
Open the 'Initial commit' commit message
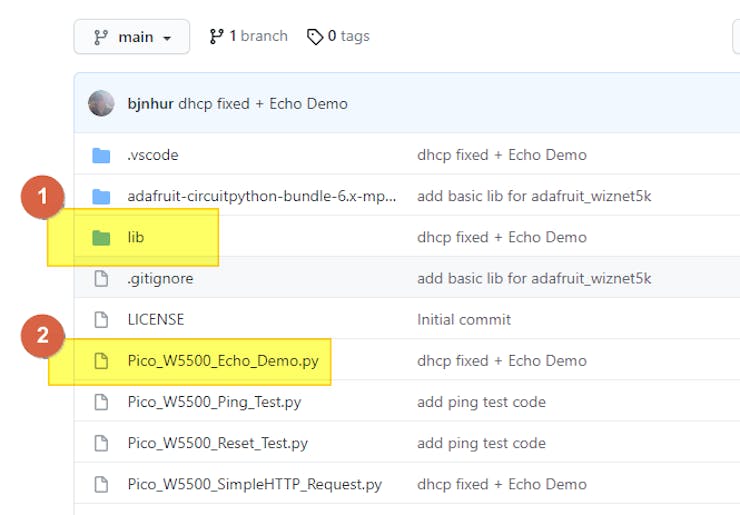coord(464,320)
